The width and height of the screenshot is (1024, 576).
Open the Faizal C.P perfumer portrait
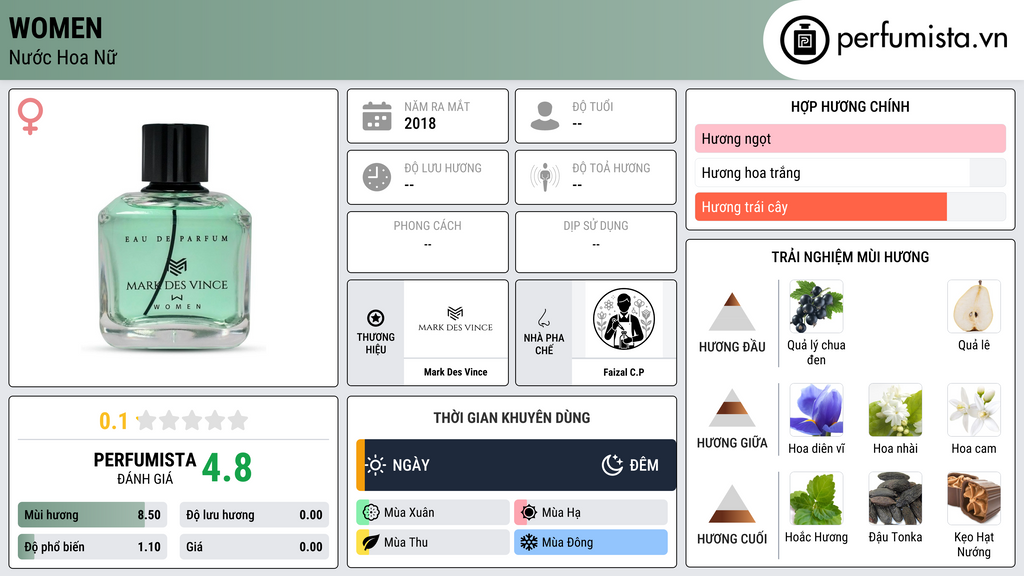623,319
